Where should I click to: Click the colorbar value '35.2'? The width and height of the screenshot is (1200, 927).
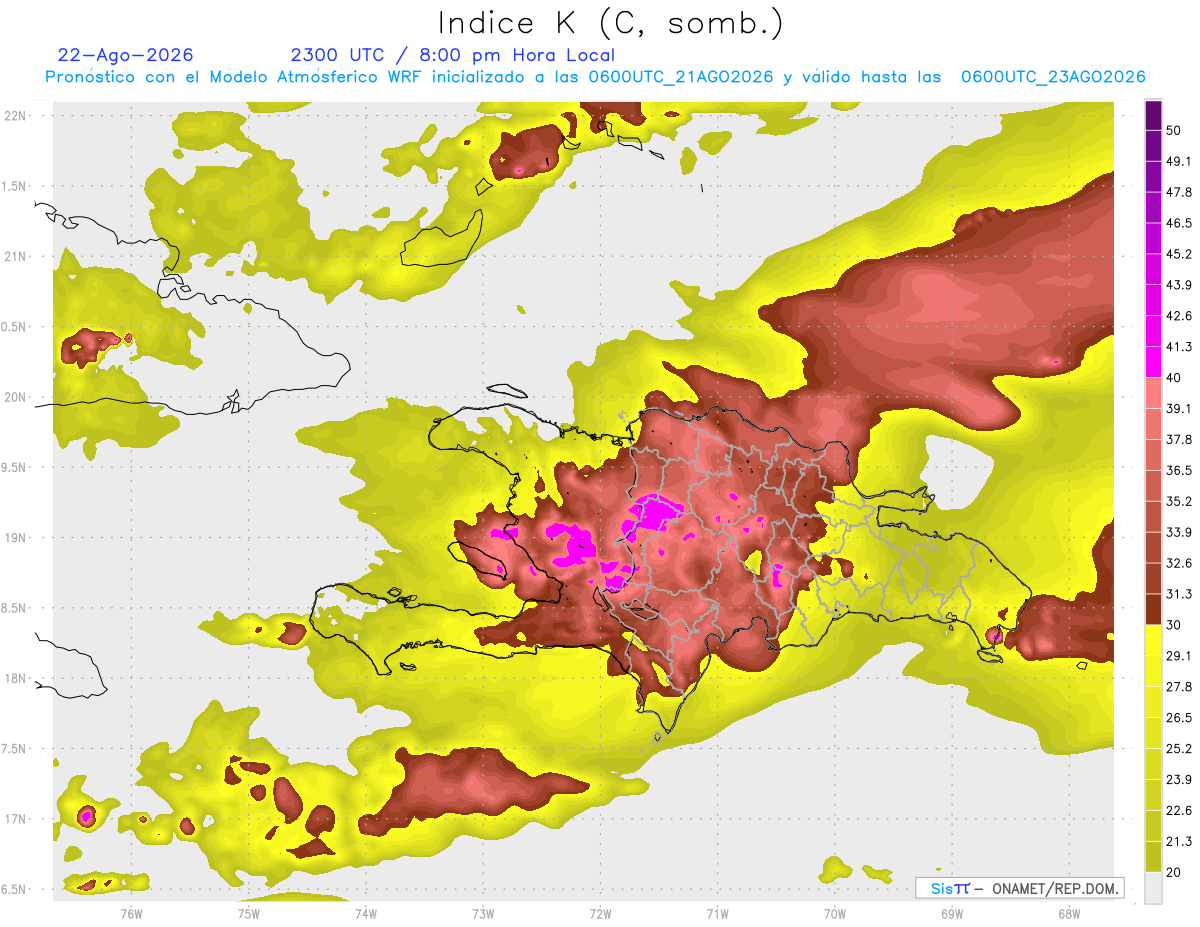(x=1178, y=501)
